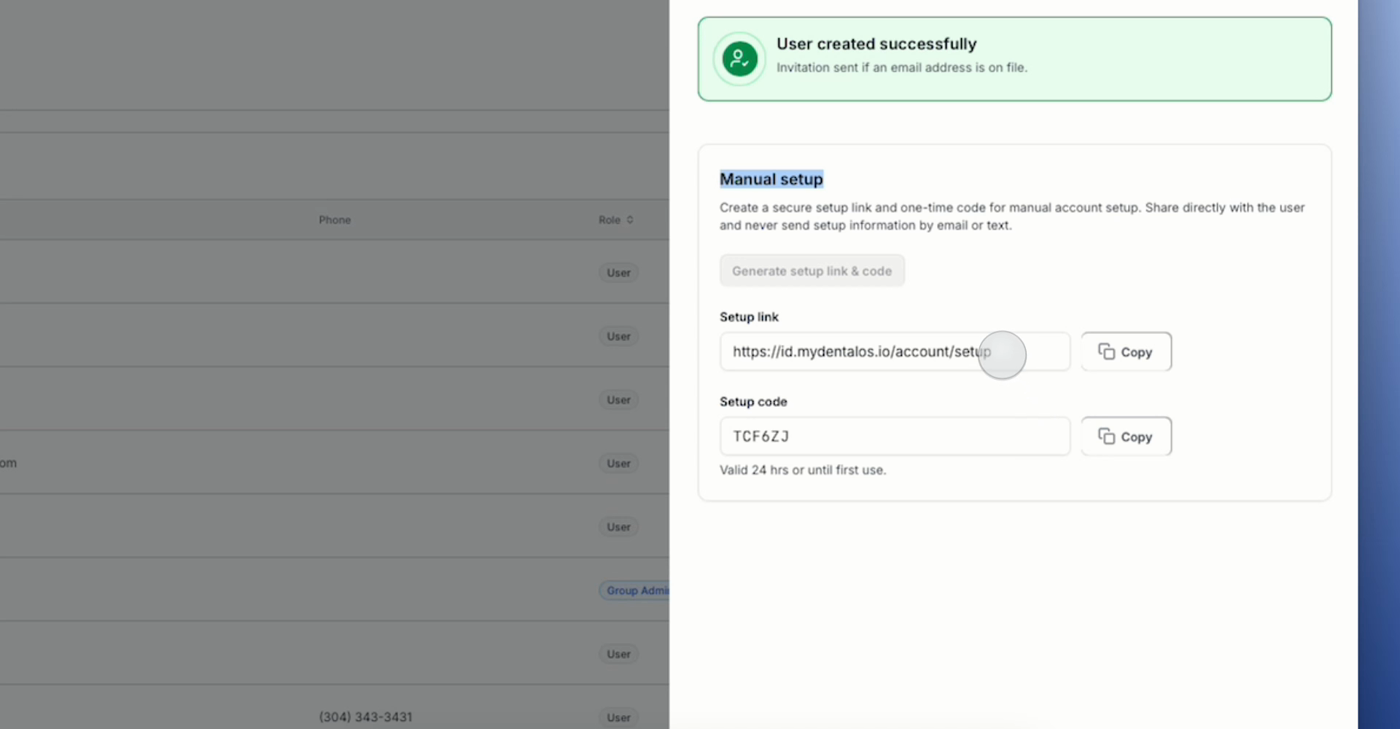
Task: Click 'Invitation sent if an email address' message
Action: pos(902,68)
